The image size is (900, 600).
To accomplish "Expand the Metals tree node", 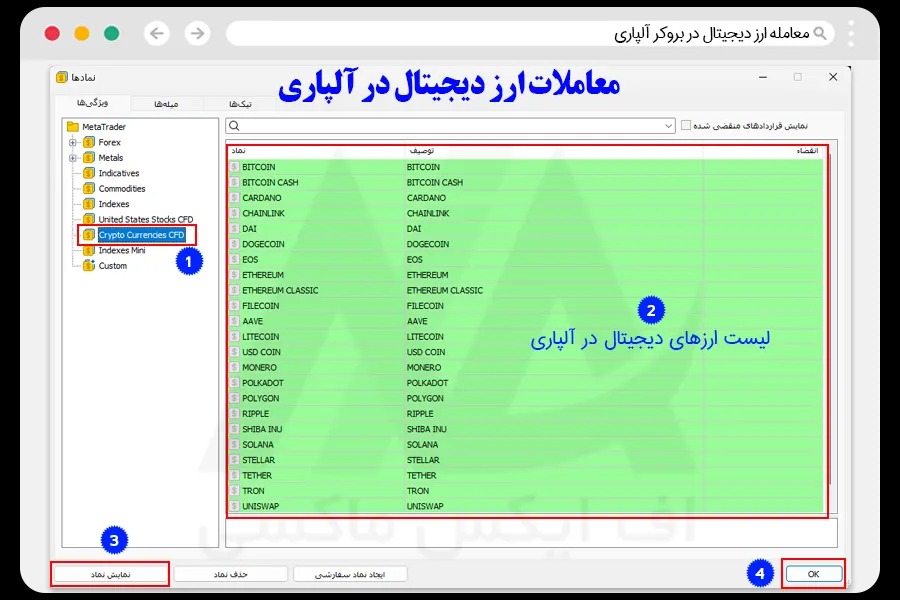I will [73, 158].
